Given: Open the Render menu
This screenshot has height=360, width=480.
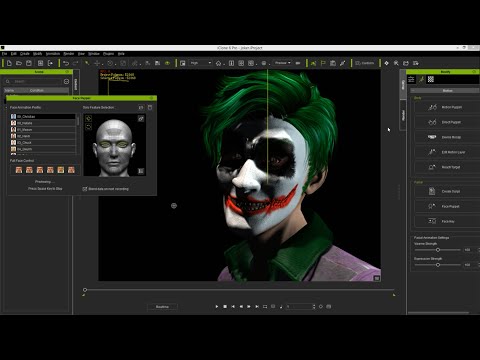Looking at the screenshot, I should [69, 54].
